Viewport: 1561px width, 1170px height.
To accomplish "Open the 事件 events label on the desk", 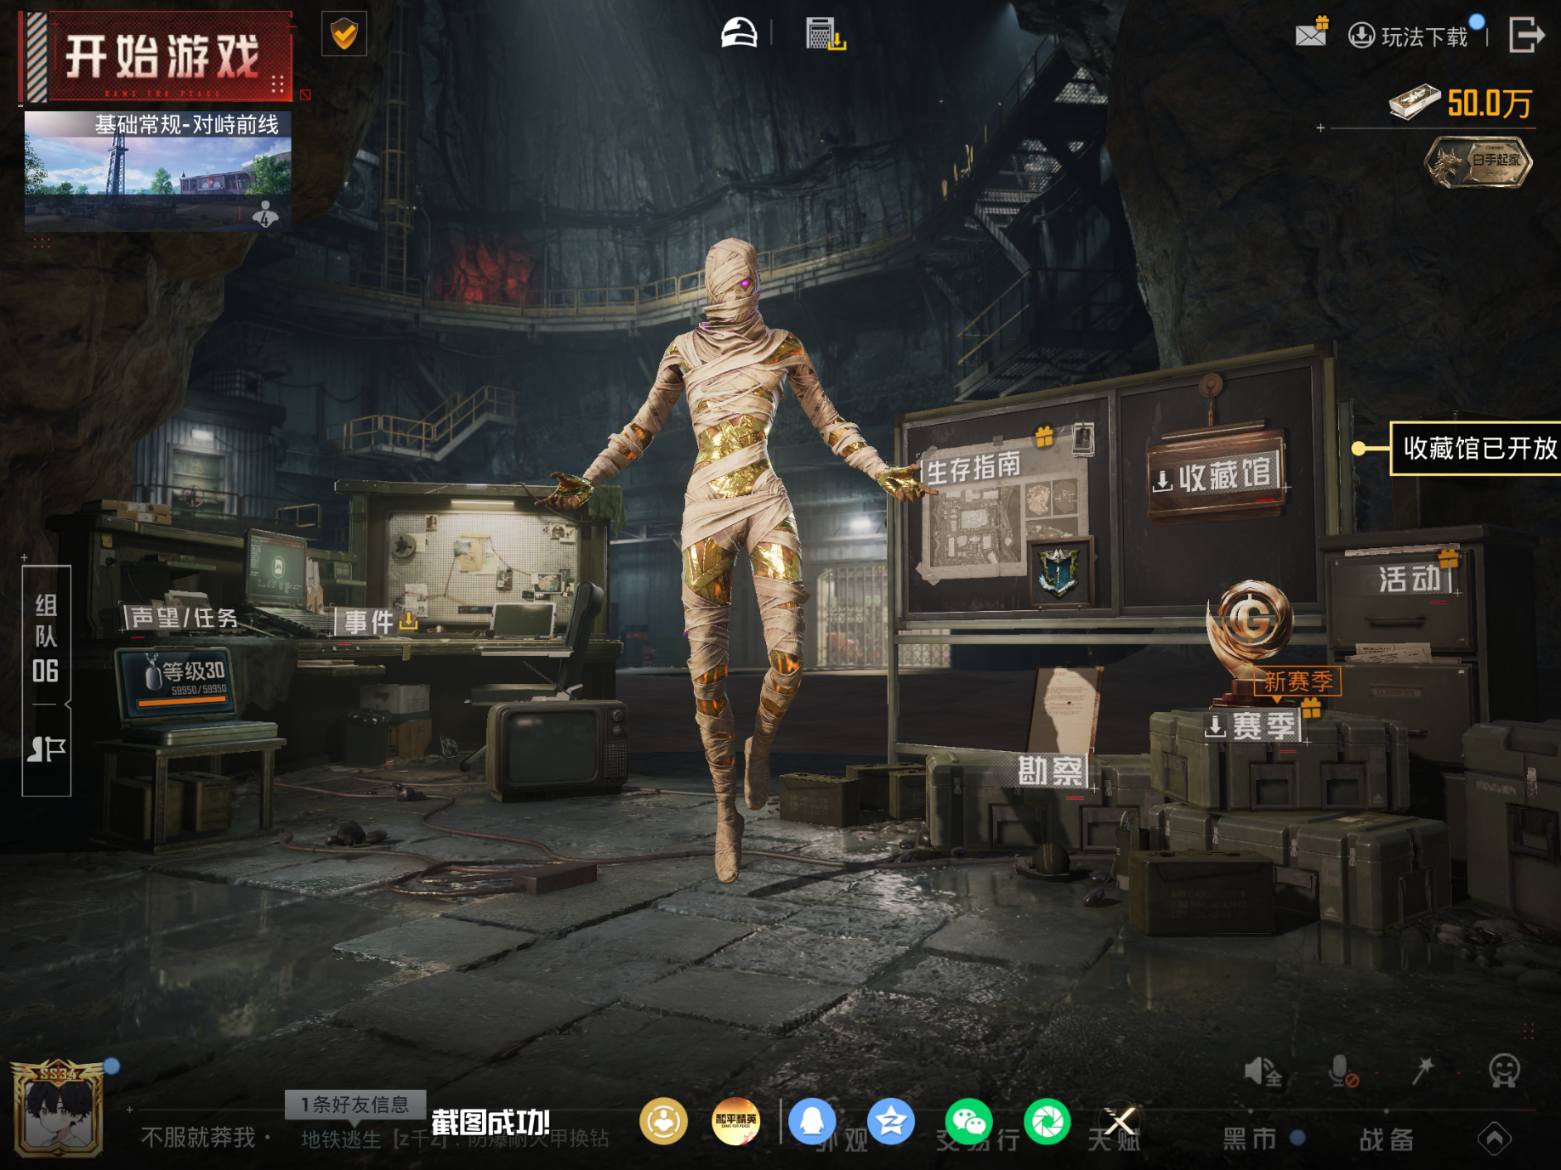I will point(378,622).
